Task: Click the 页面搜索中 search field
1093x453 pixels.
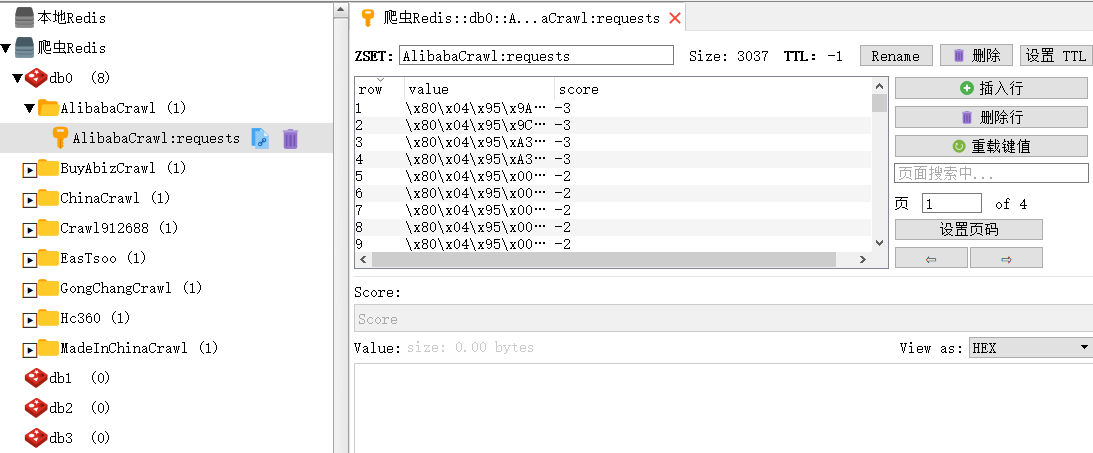Action: tap(991, 173)
